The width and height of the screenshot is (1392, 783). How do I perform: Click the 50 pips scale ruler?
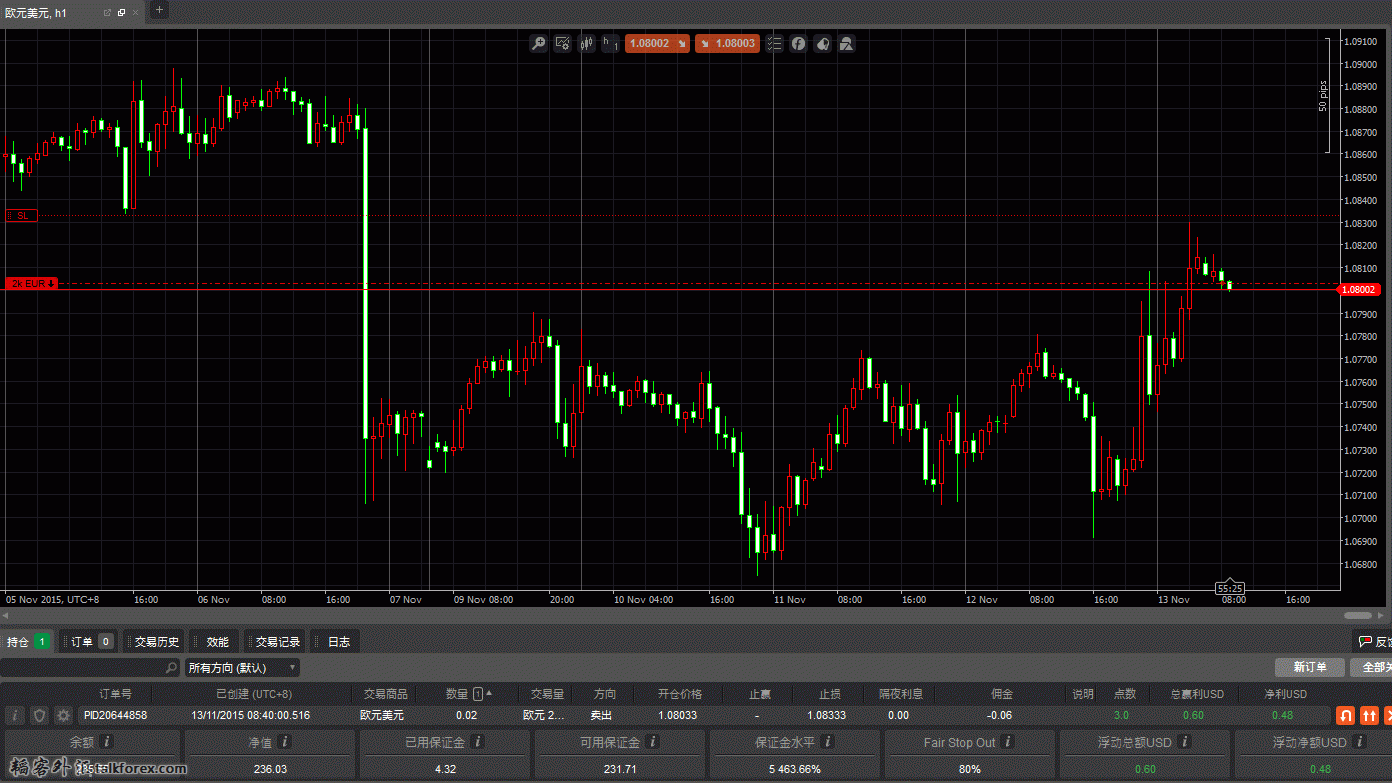[1325, 96]
